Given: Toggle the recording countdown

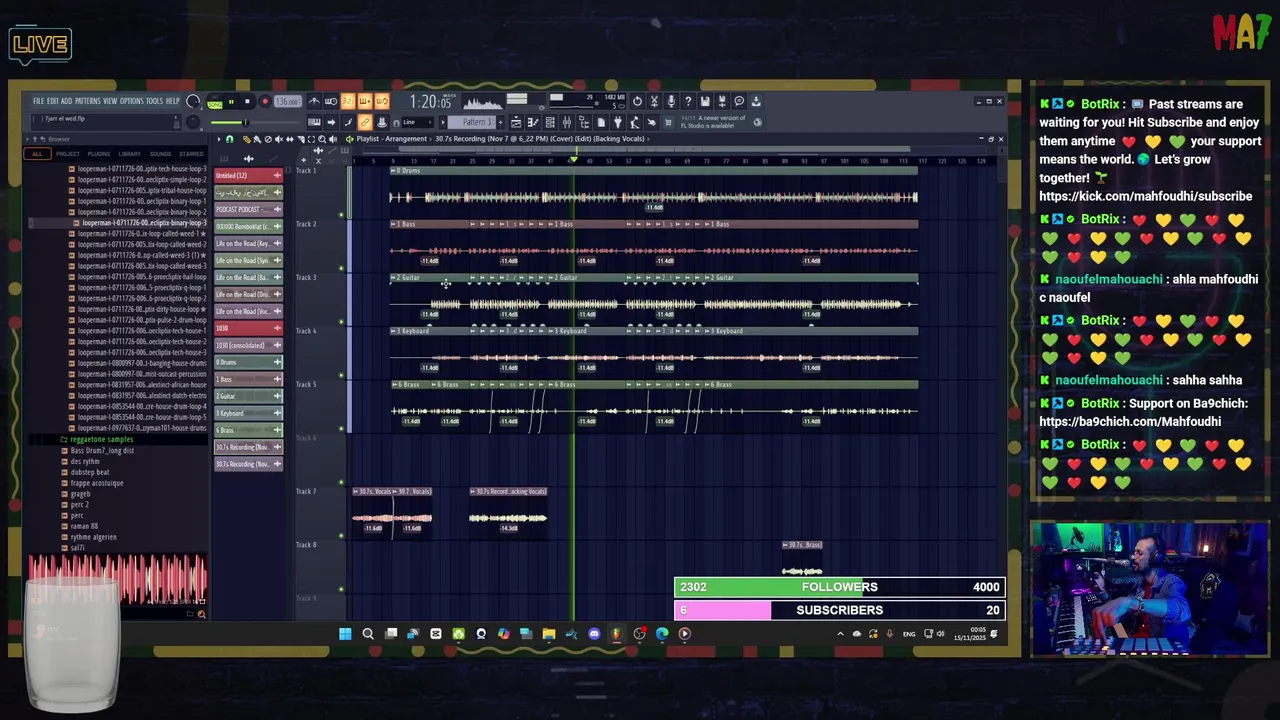Looking at the screenshot, I should [x=348, y=101].
